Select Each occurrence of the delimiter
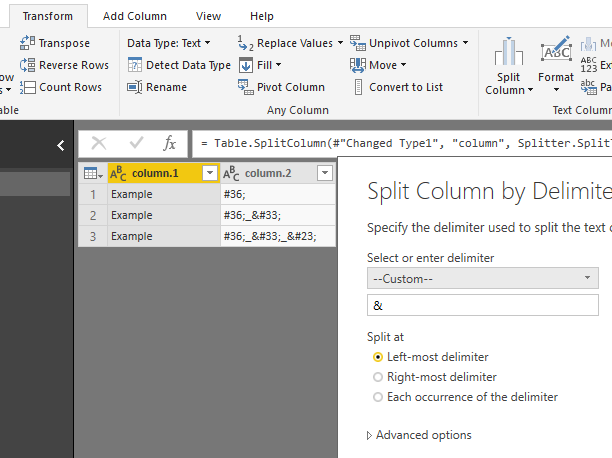Viewport: 612px width, 458px height. pos(378,397)
